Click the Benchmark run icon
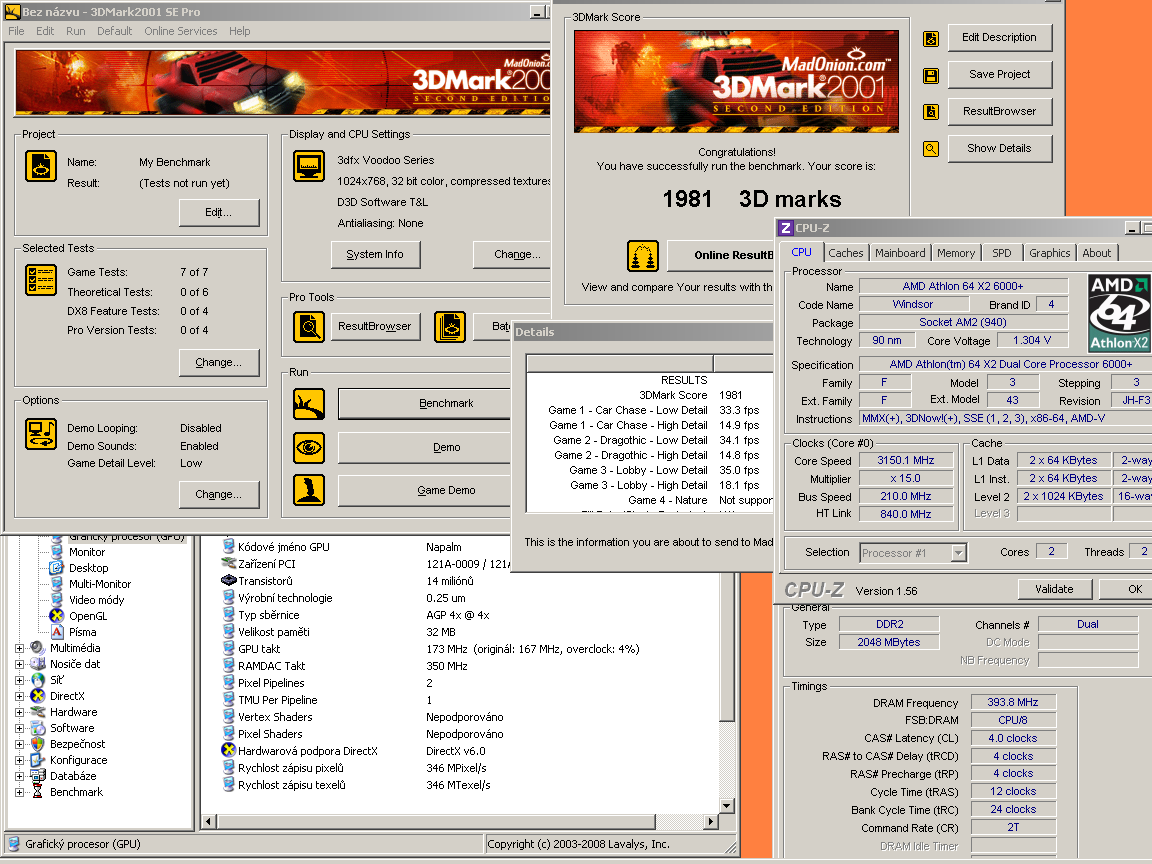This screenshot has width=1152, height=864. coord(309,404)
